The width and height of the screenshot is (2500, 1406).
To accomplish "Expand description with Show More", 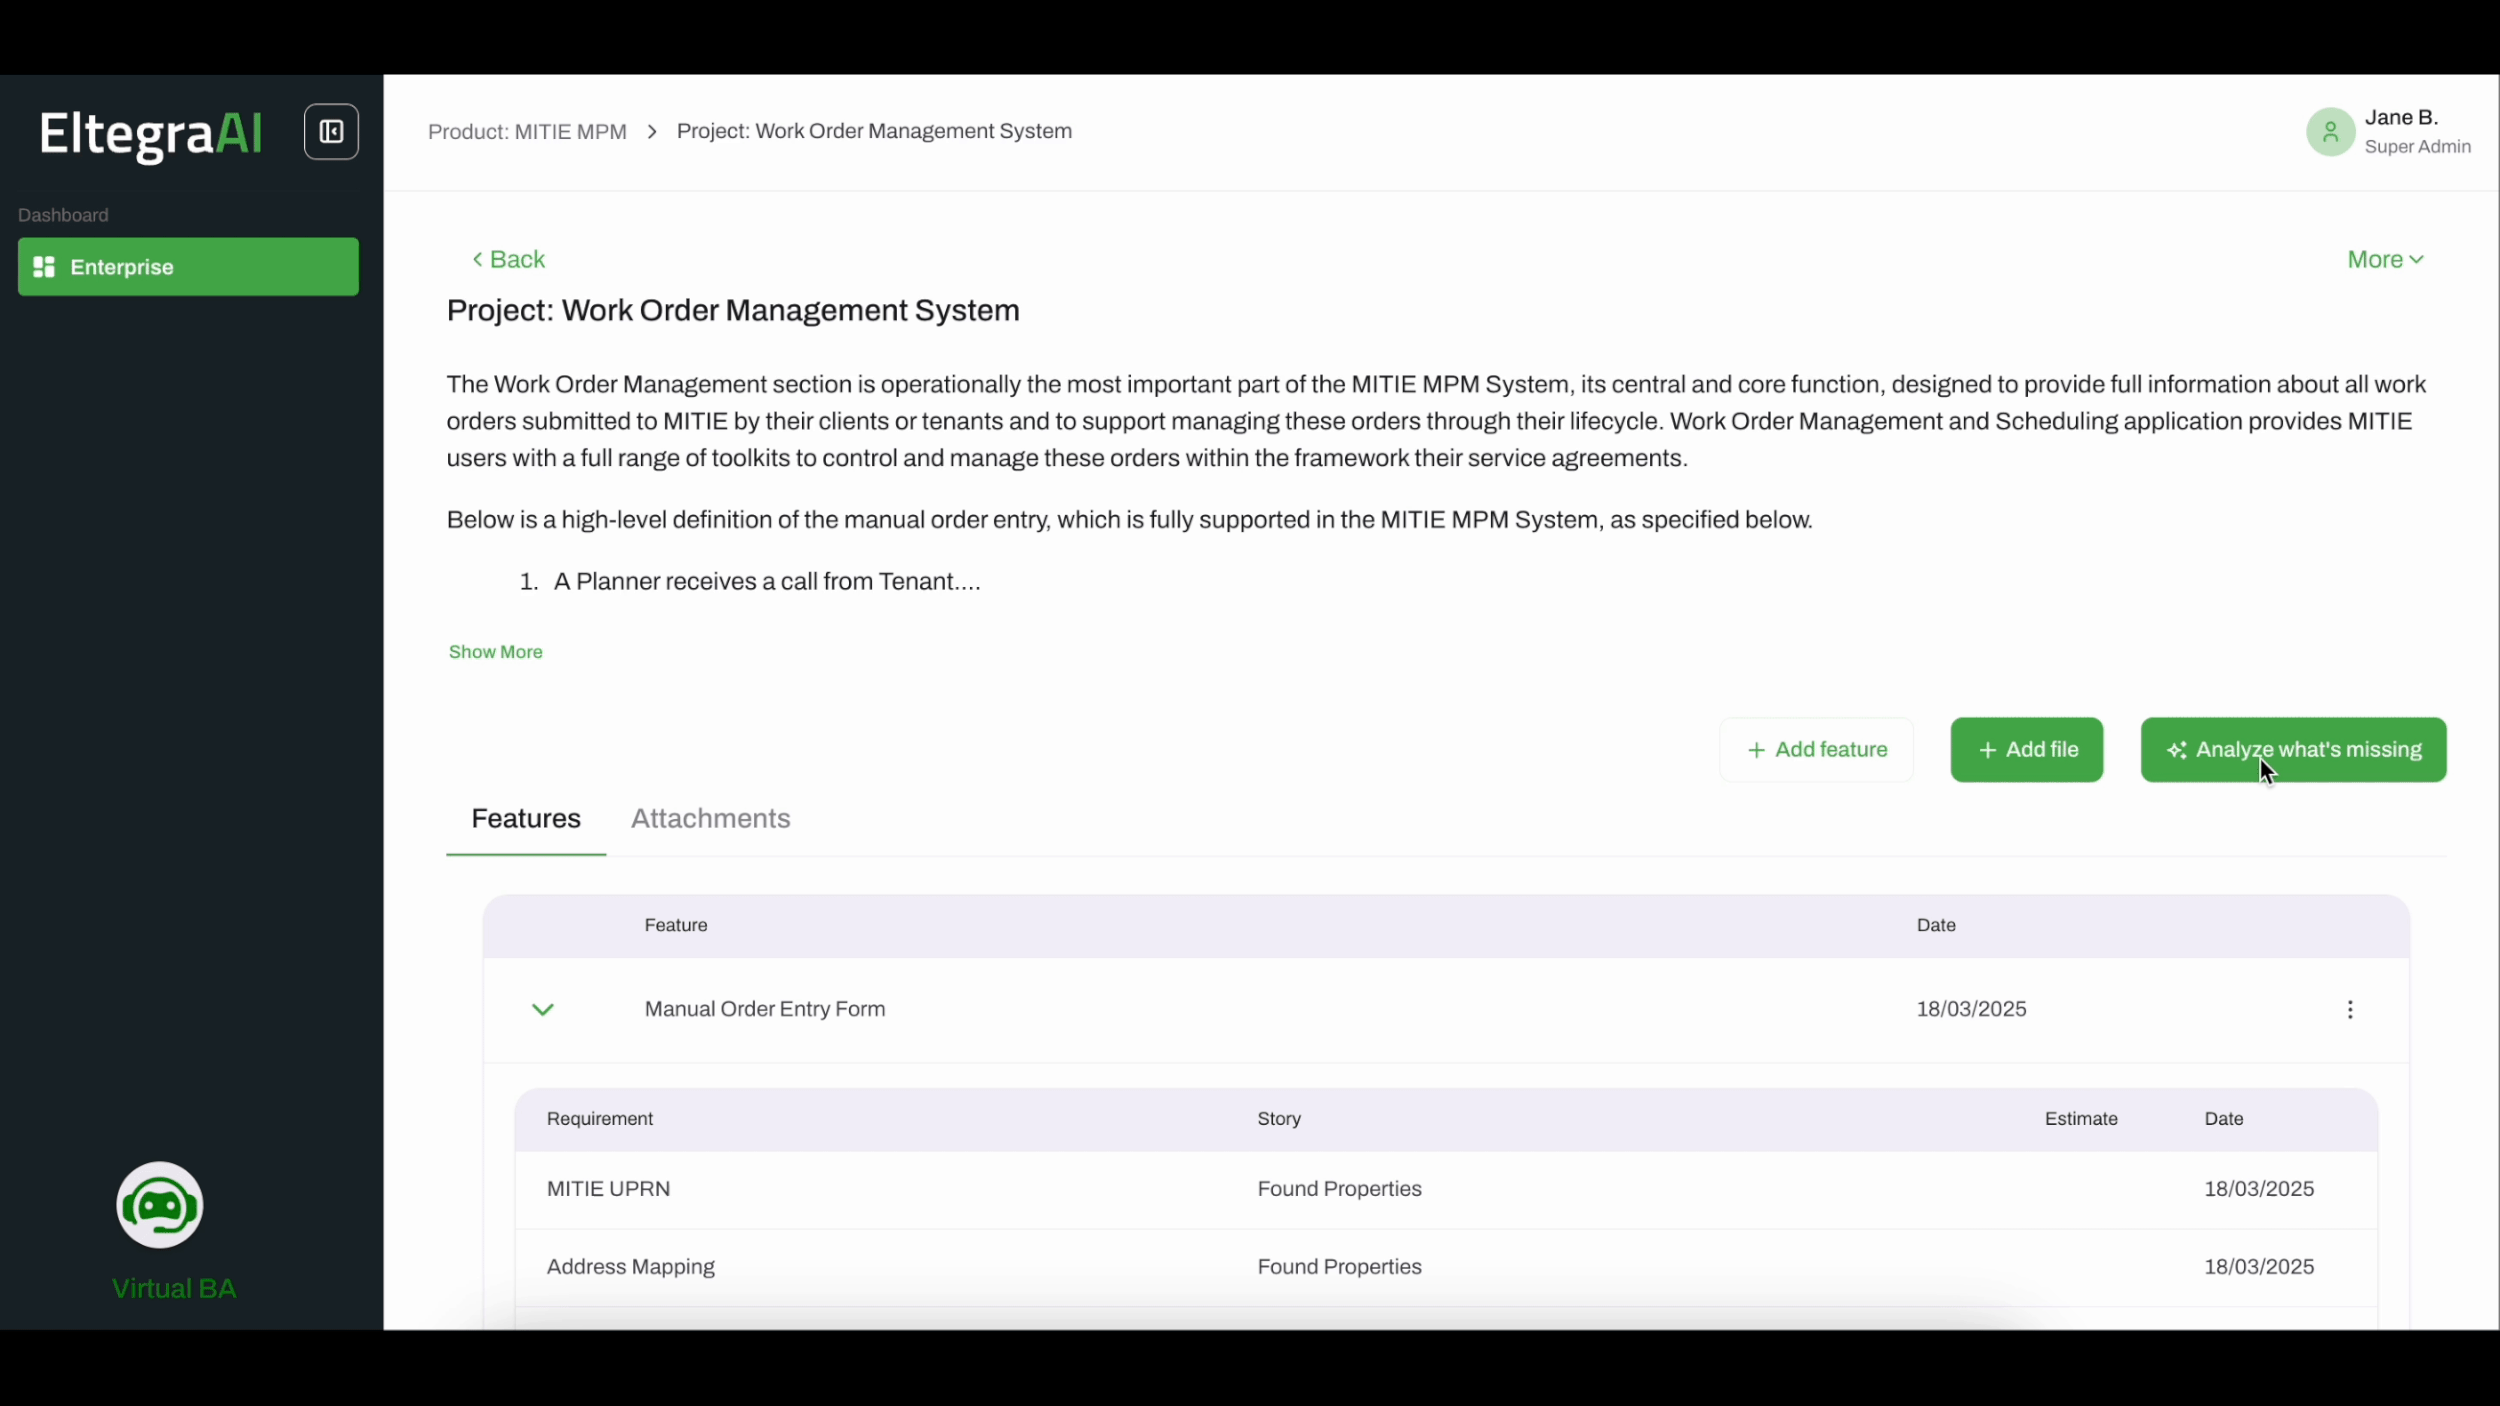I will coord(495,652).
